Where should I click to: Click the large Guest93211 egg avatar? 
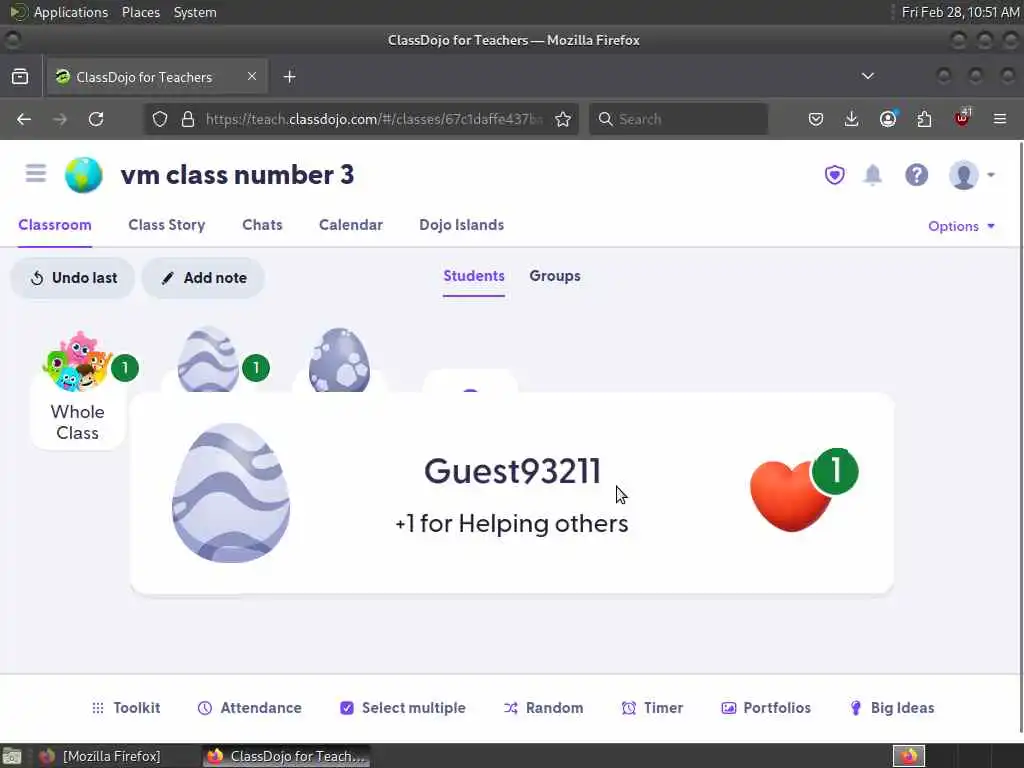pos(231,493)
